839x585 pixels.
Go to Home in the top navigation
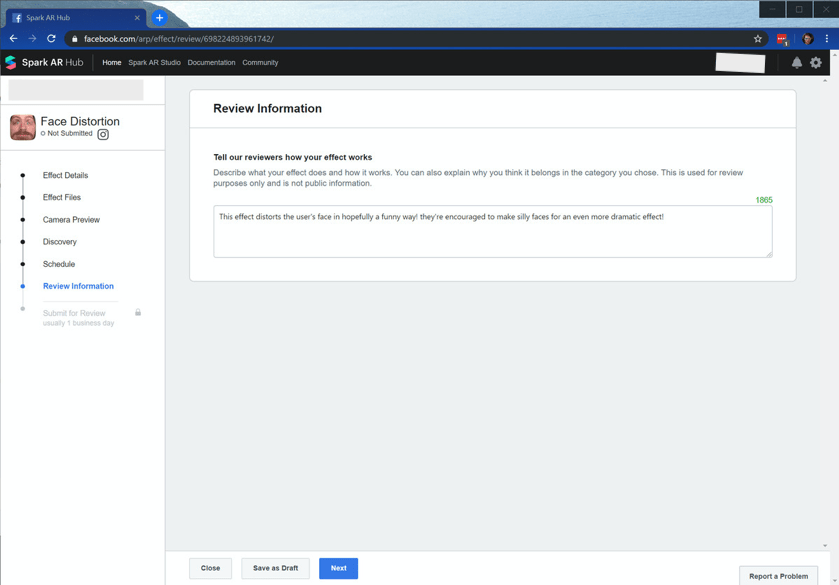point(112,63)
